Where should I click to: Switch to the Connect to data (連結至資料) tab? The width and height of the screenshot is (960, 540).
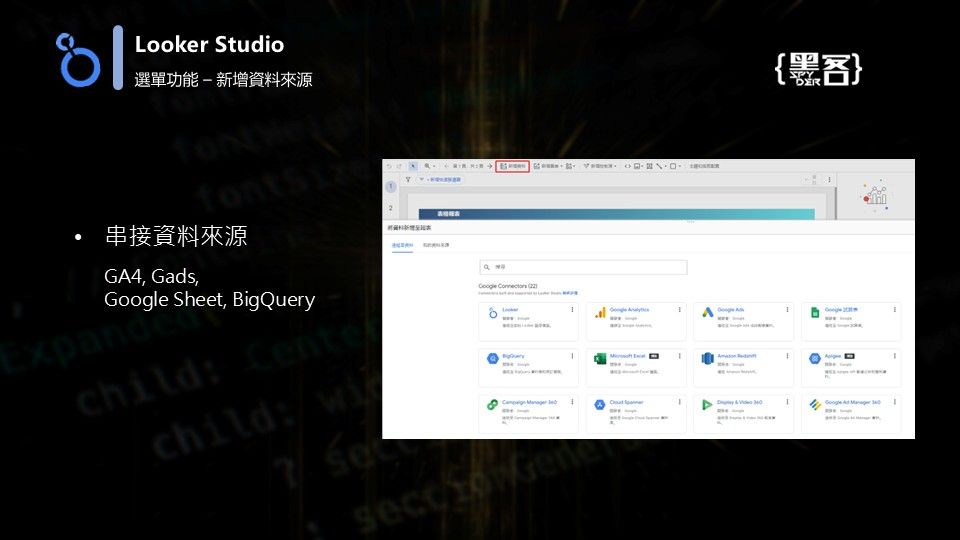click(x=402, y=245)
